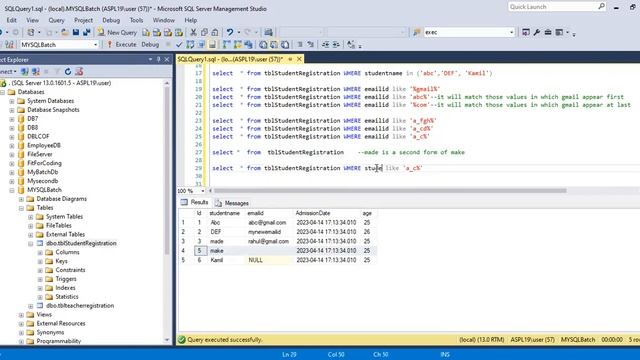This screenshot has width=640, height=360.
Task: Click the Find in Files icon
Action: click(416, 32)
